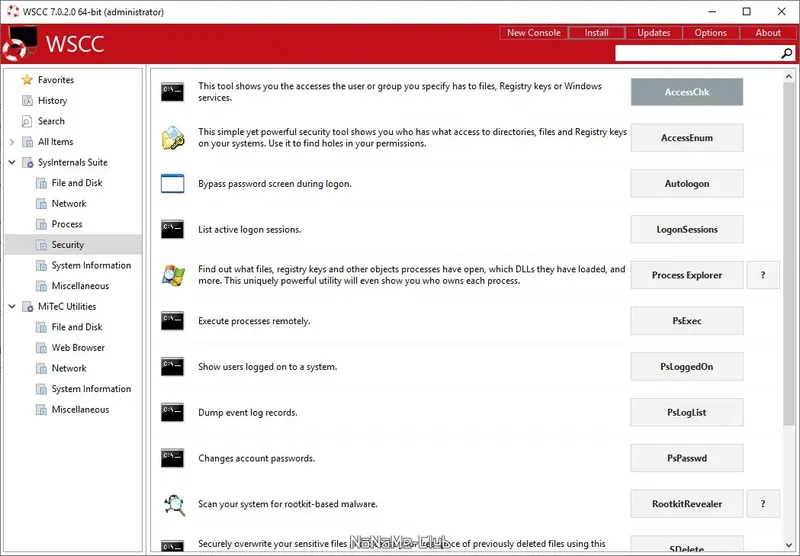Image resolution: width=800 pixels, height=556 pixels.
Task: Launch AccessChk
Action: point(687,92)
